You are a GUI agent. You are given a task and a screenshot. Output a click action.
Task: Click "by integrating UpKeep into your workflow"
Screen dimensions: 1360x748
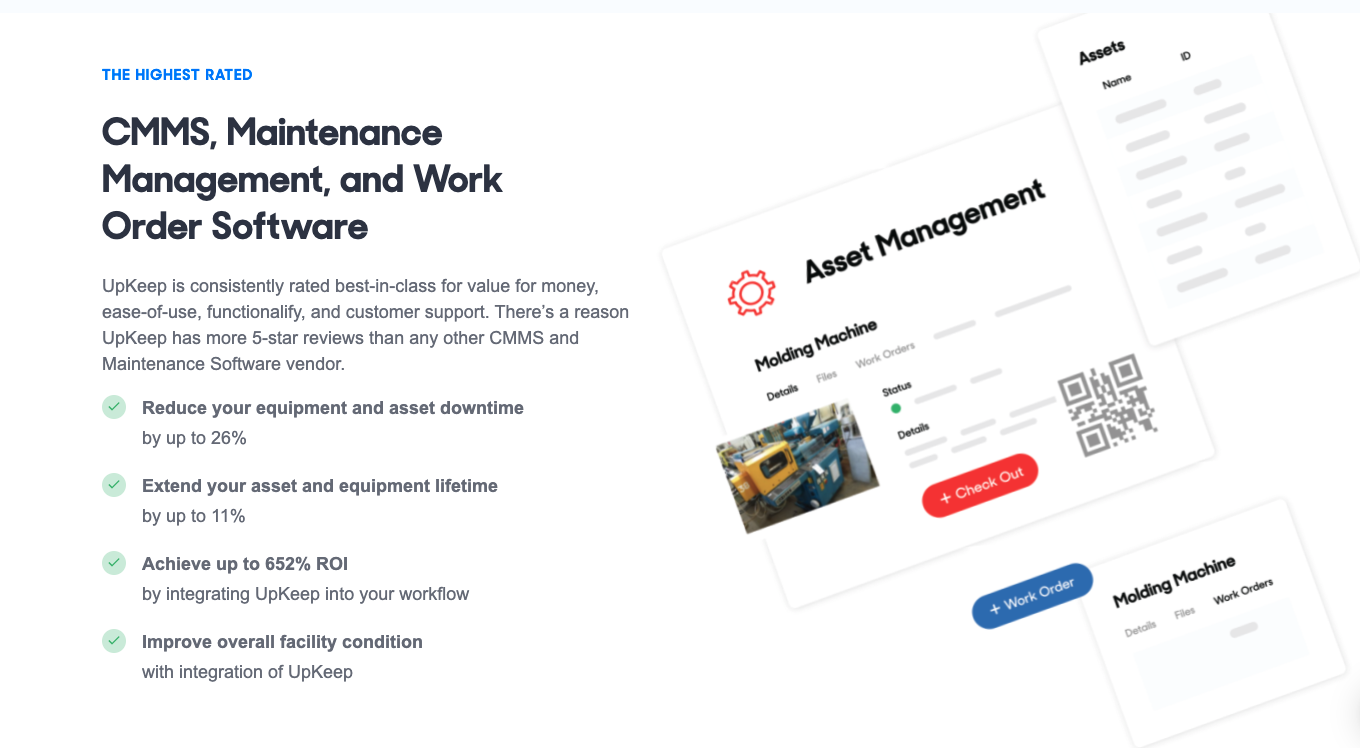tap(306, 594)
